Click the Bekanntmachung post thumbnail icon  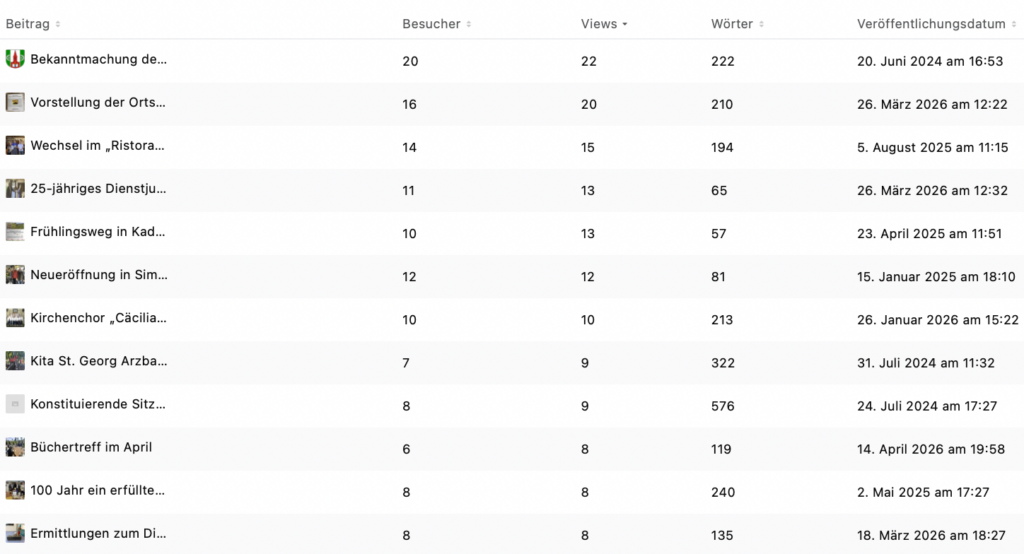pos(15,59)
